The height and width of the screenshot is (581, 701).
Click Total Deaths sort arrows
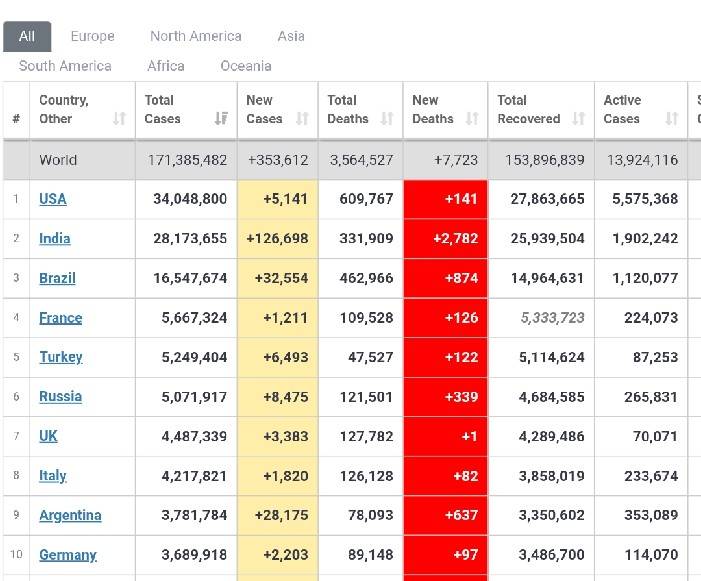coord(387,119)
